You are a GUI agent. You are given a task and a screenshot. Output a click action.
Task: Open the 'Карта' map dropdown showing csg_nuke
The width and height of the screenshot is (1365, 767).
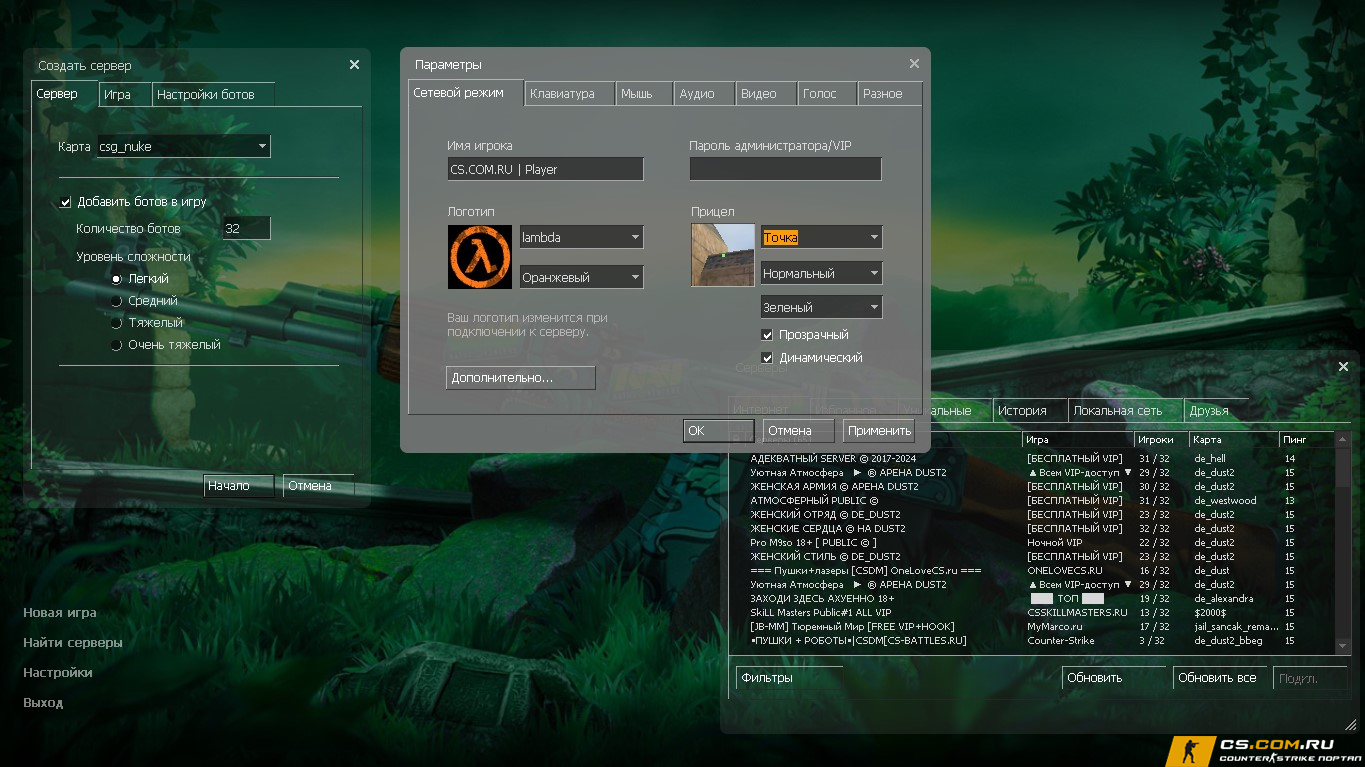pos(183,146)
